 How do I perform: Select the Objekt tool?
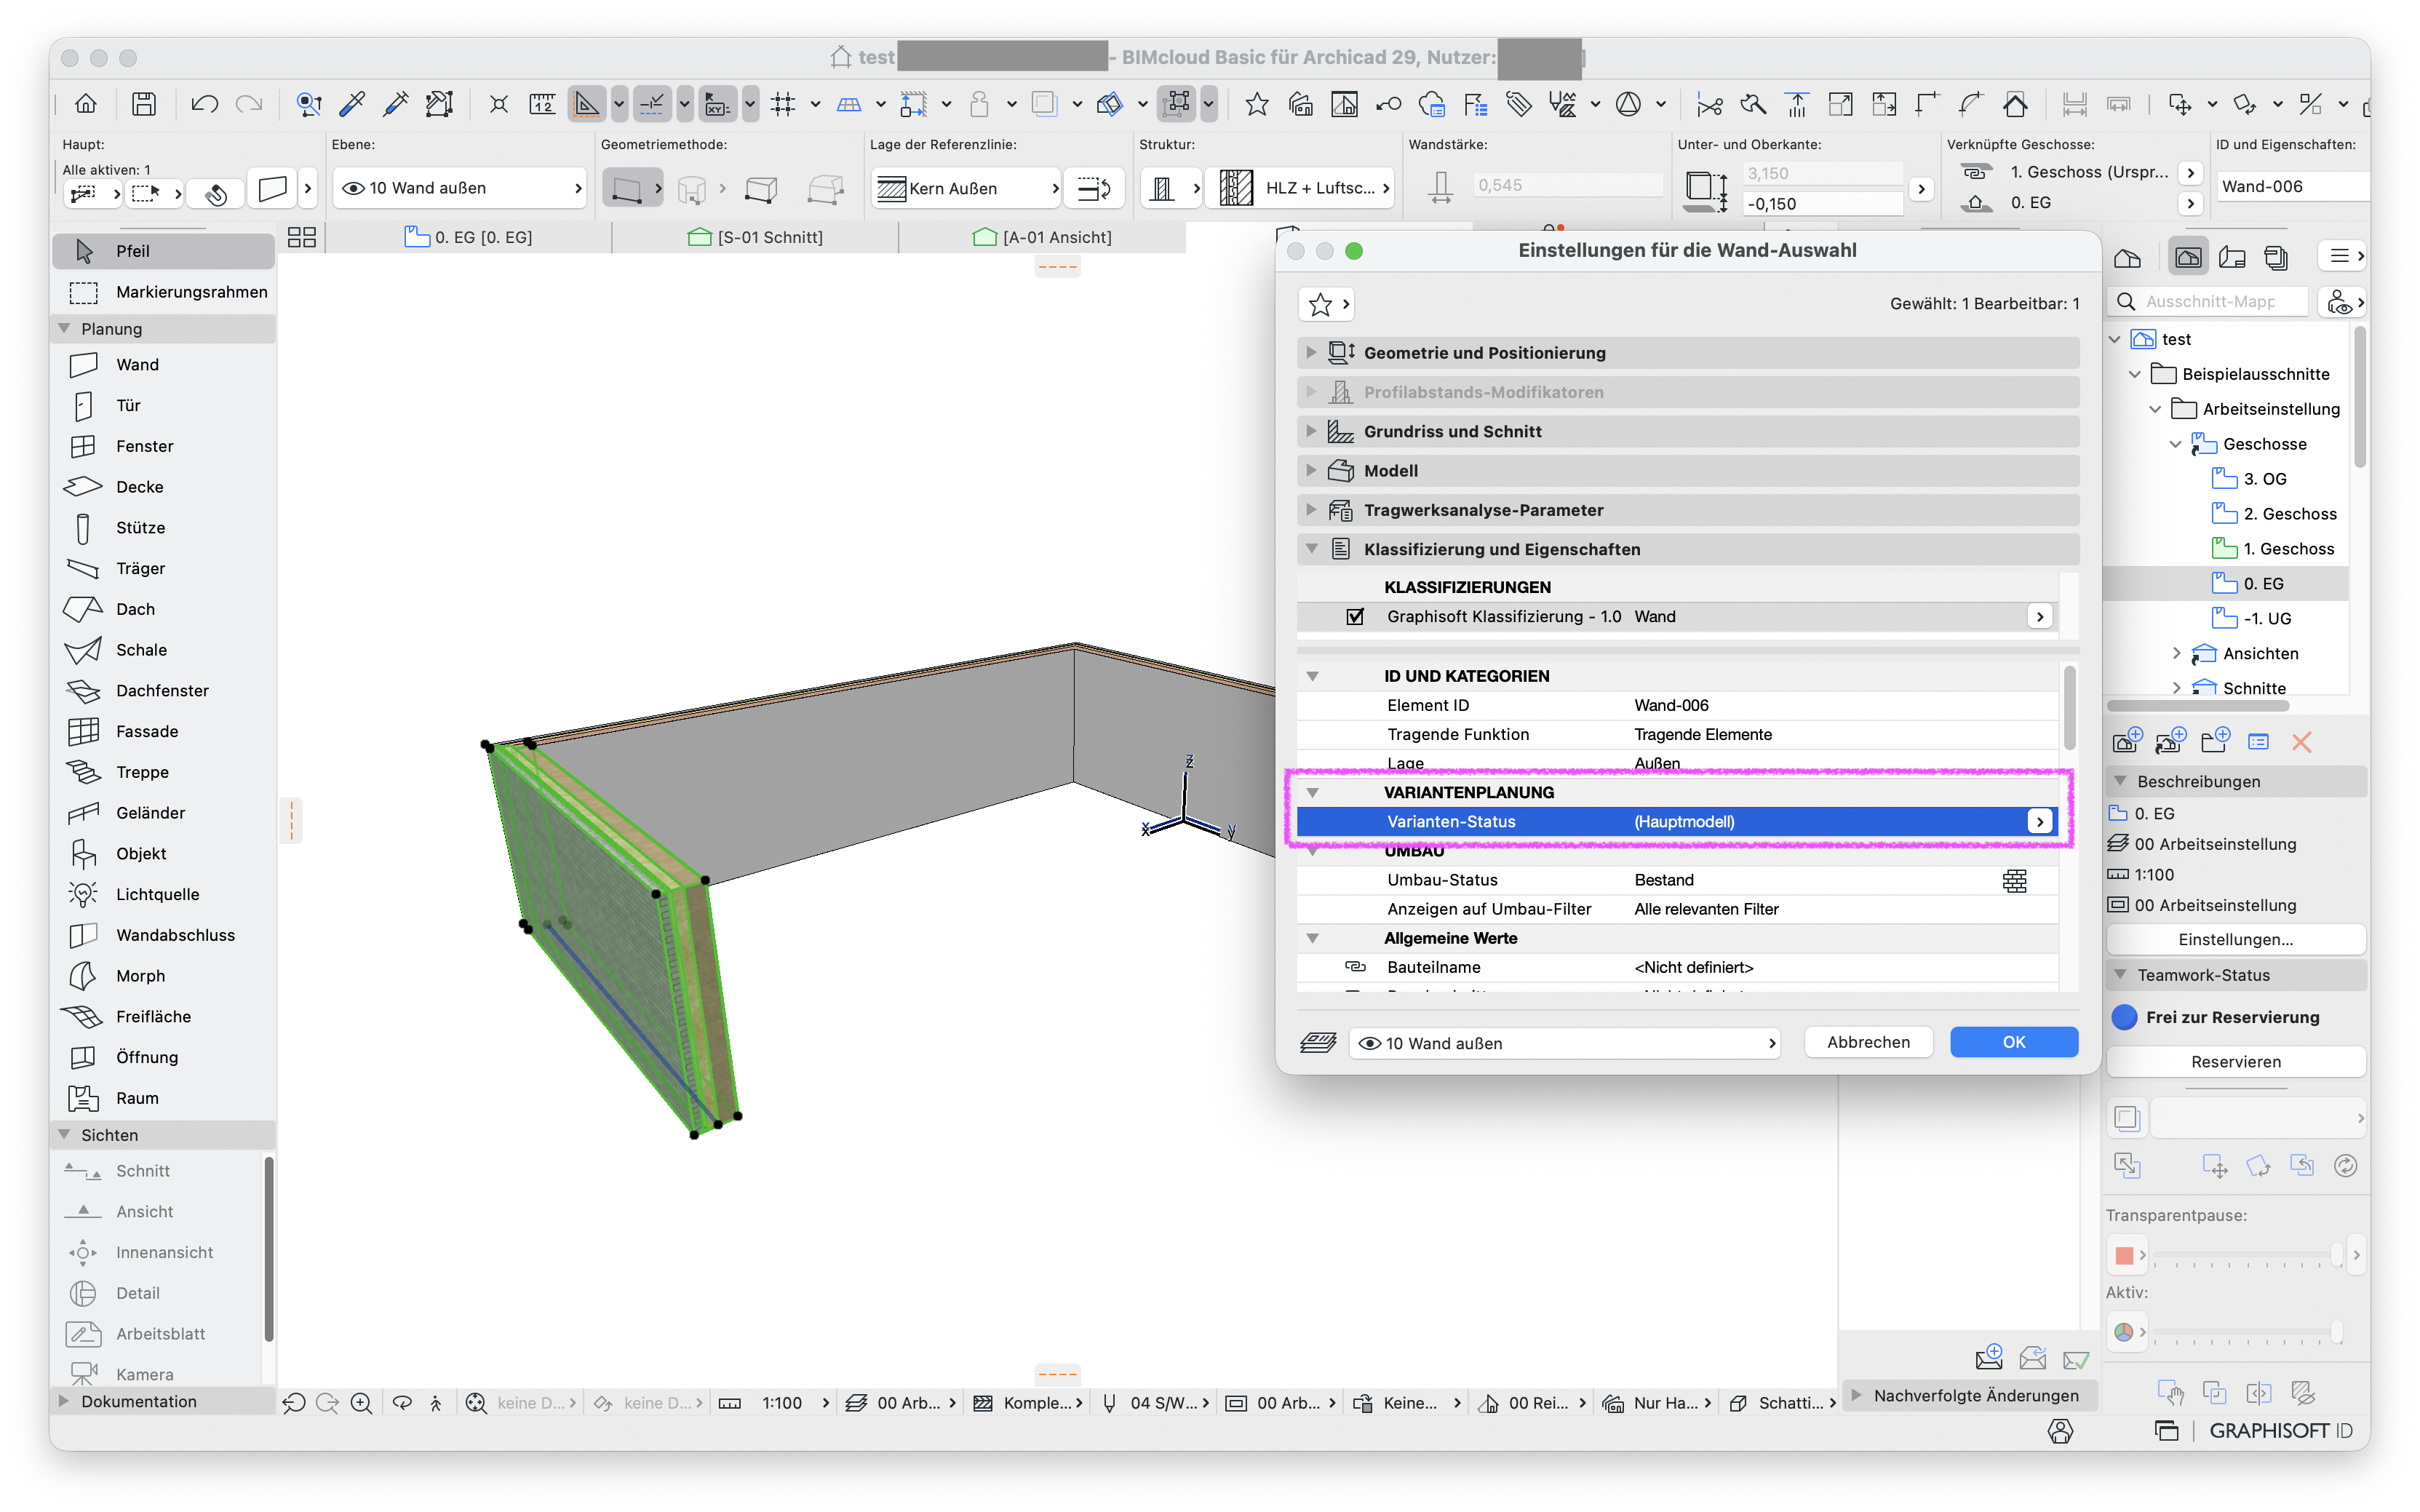(x=163, y=855)
